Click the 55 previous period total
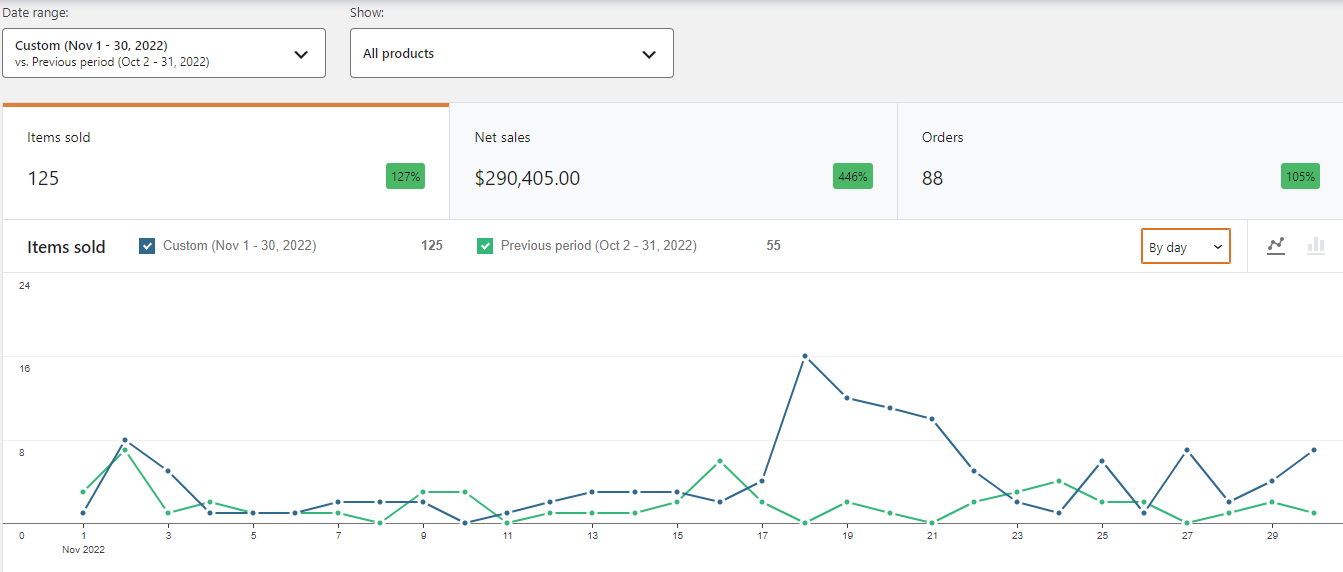Viewport: 1343px width, 572px height. point(773,246)
